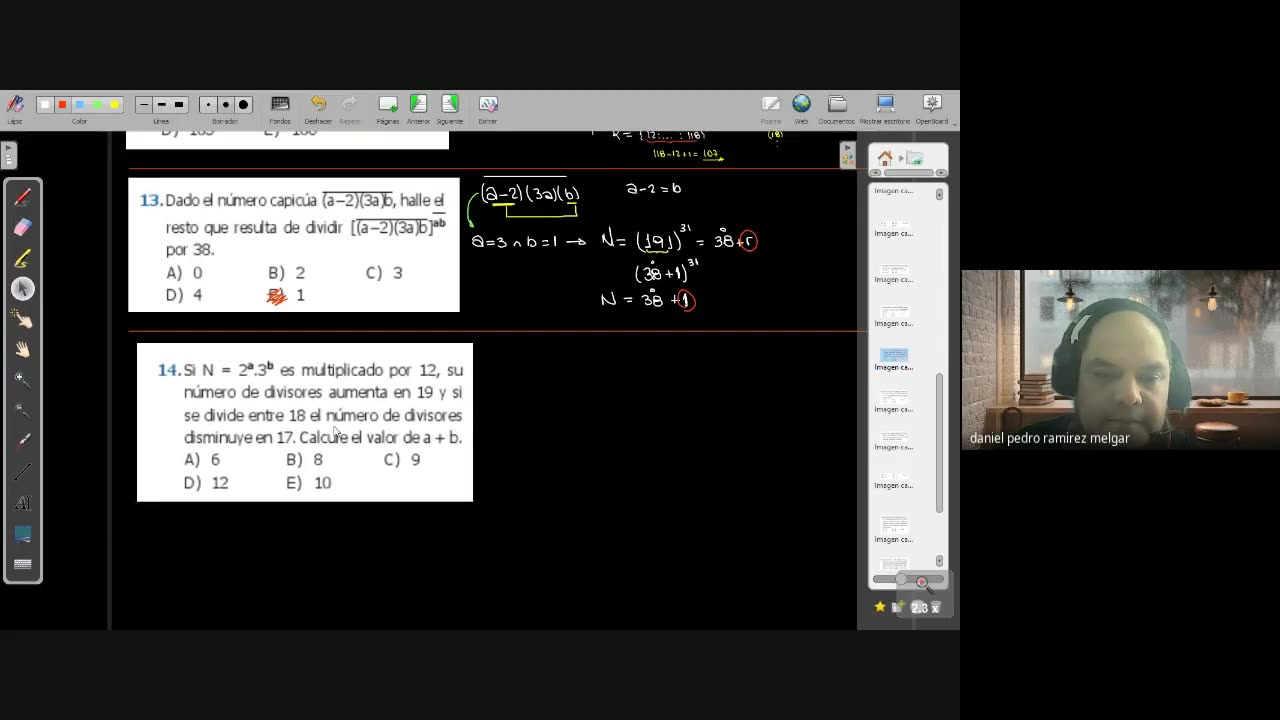
Task: Set thick line width
Action: coord(179,104)
